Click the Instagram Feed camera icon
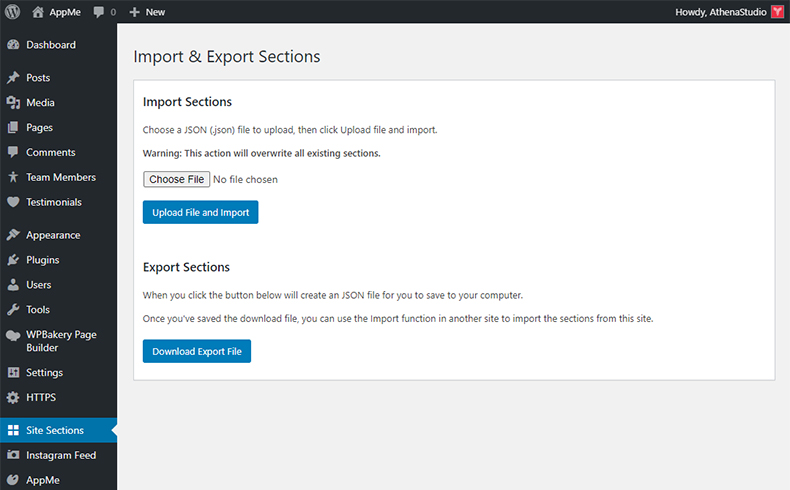Screen dimensions: 790x490 point(13,455)
